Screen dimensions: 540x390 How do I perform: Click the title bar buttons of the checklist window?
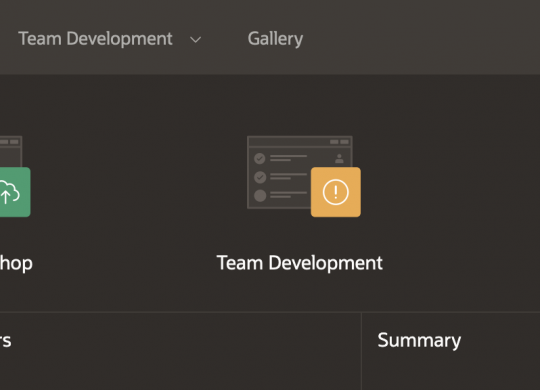tap(339, 142)
